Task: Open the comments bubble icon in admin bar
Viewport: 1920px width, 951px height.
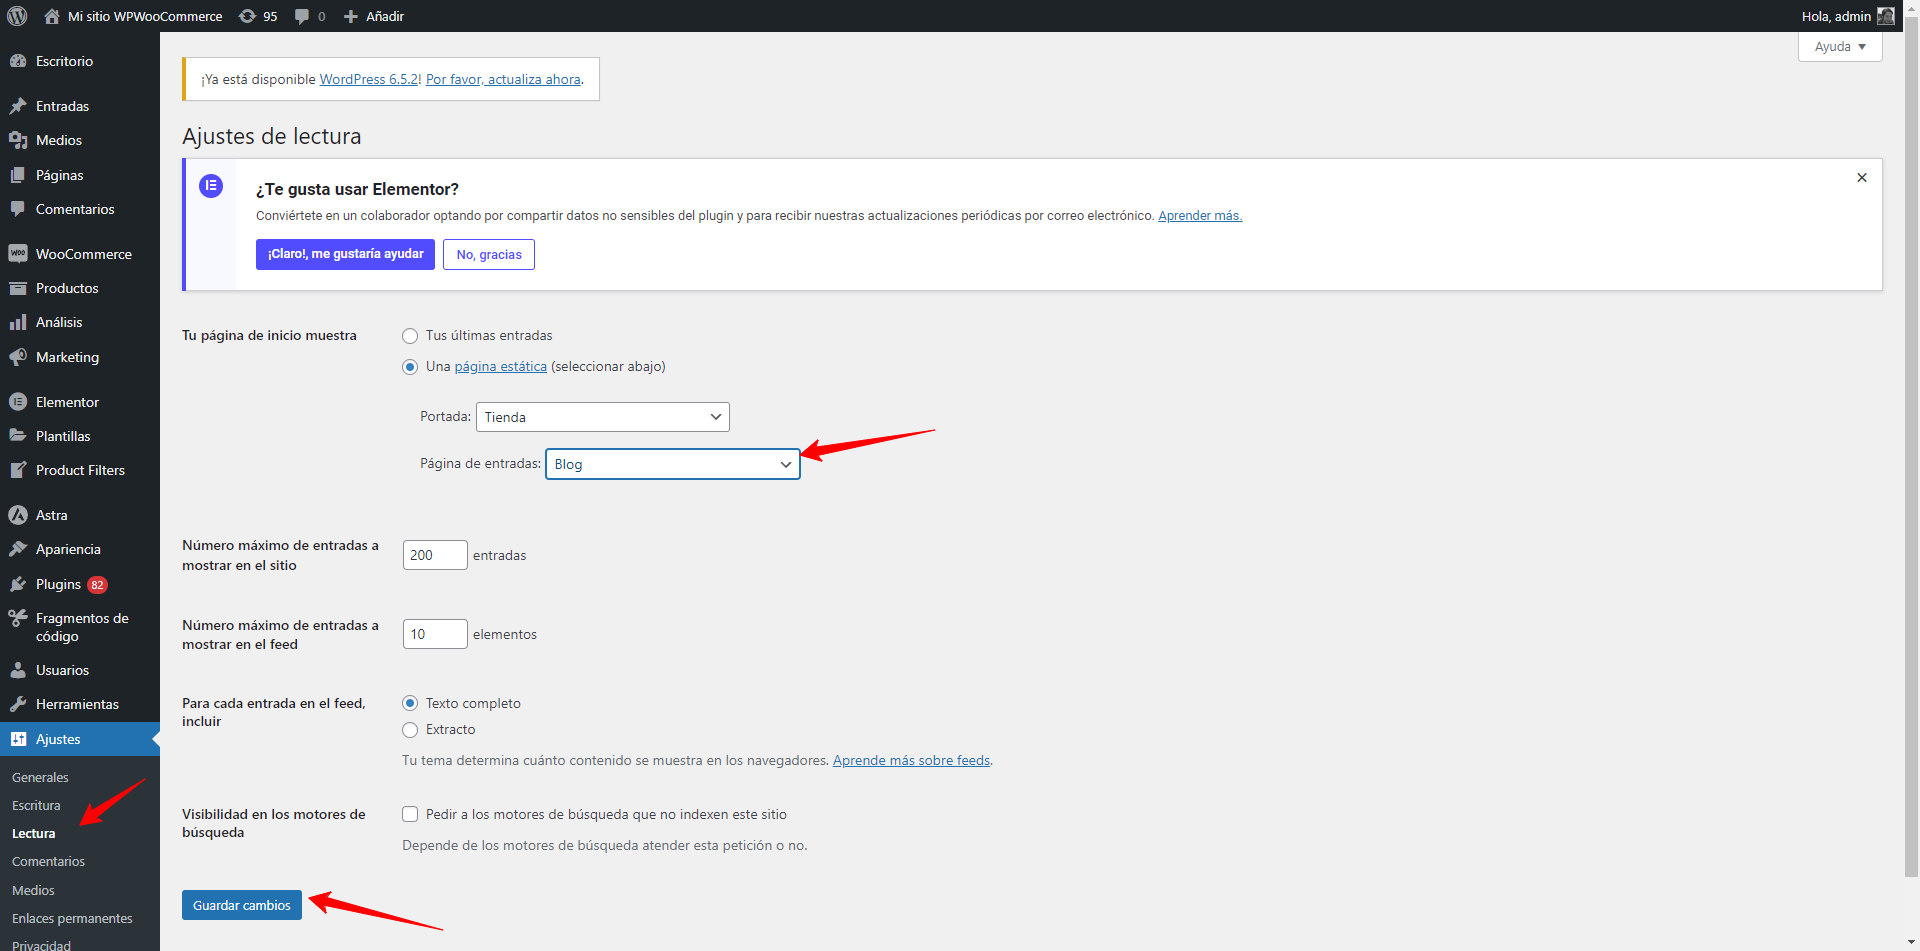Action: 302,16
